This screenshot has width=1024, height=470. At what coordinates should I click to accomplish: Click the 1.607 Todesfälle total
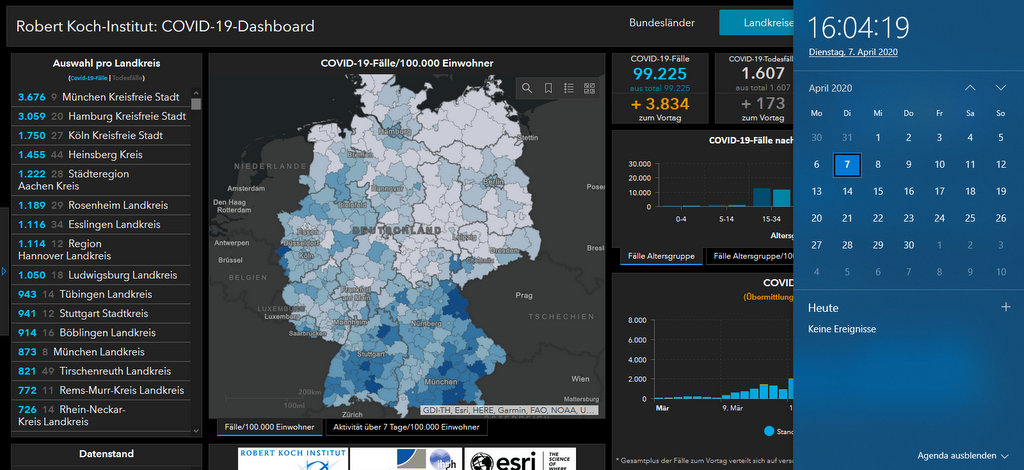762,74
